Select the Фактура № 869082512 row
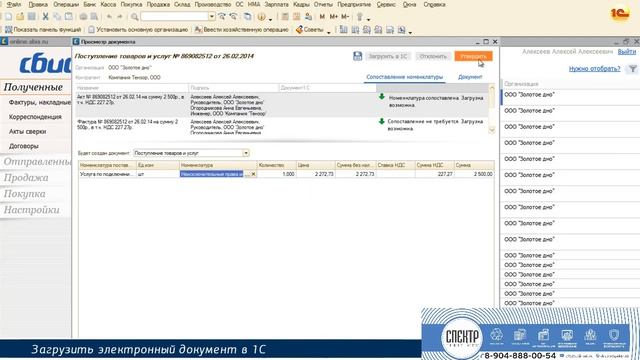Viewport: 640px width, 360px height. pos(282,126)
